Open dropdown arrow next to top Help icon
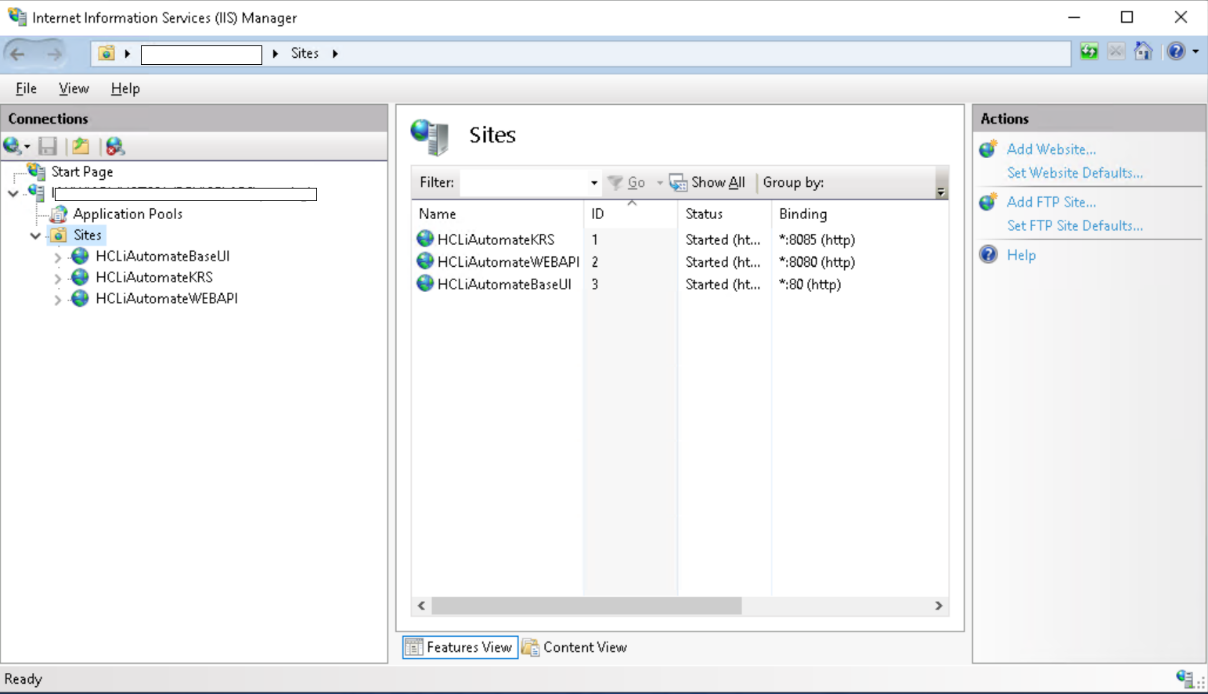Viewport: 1208px width, 694px height. tap(1196, 52)
